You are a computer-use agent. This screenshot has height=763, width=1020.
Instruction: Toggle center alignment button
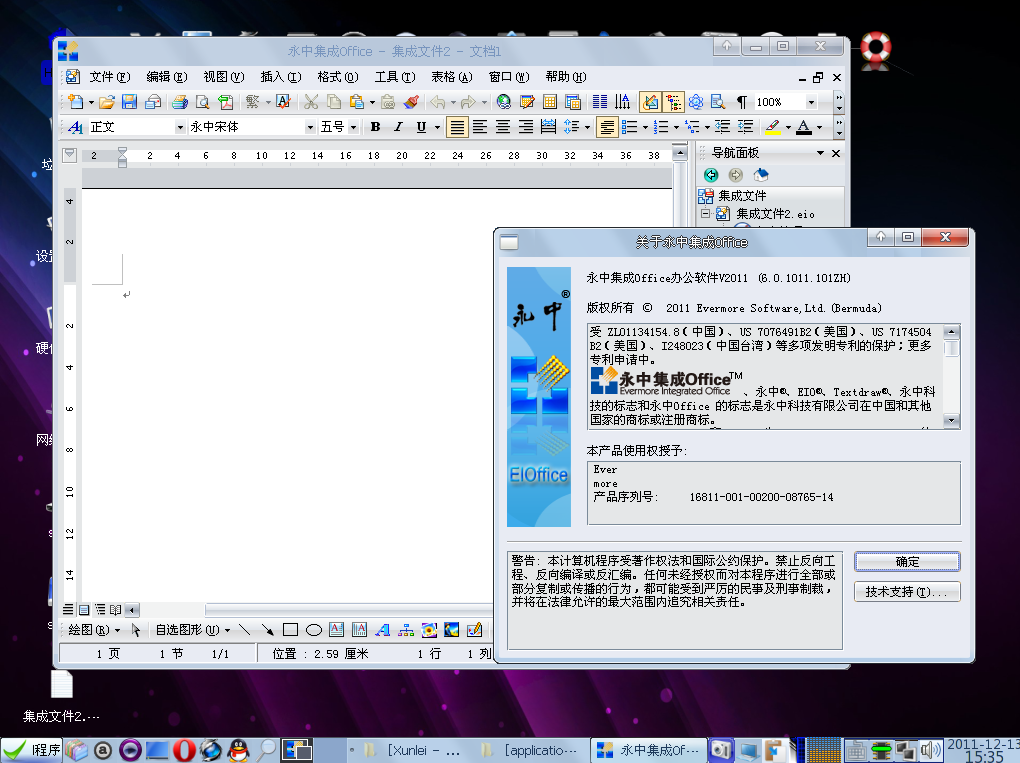pos(503,127)
